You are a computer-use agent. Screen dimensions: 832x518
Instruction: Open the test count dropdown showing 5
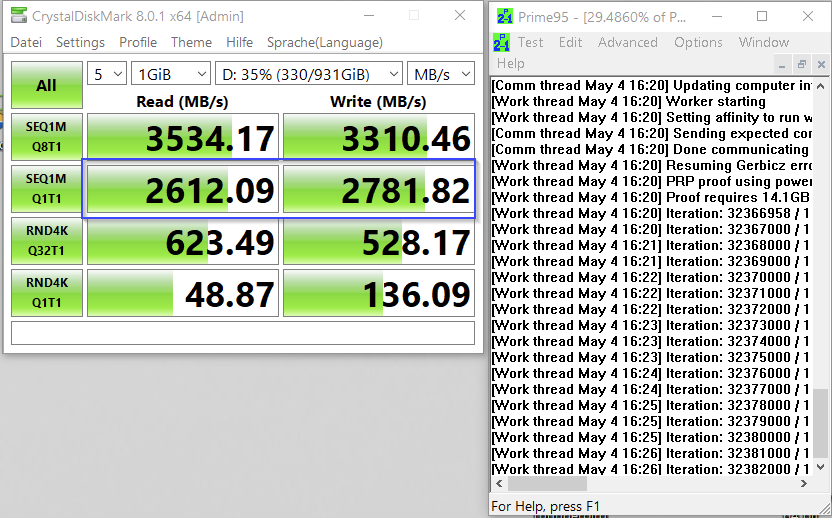[107, 74]
